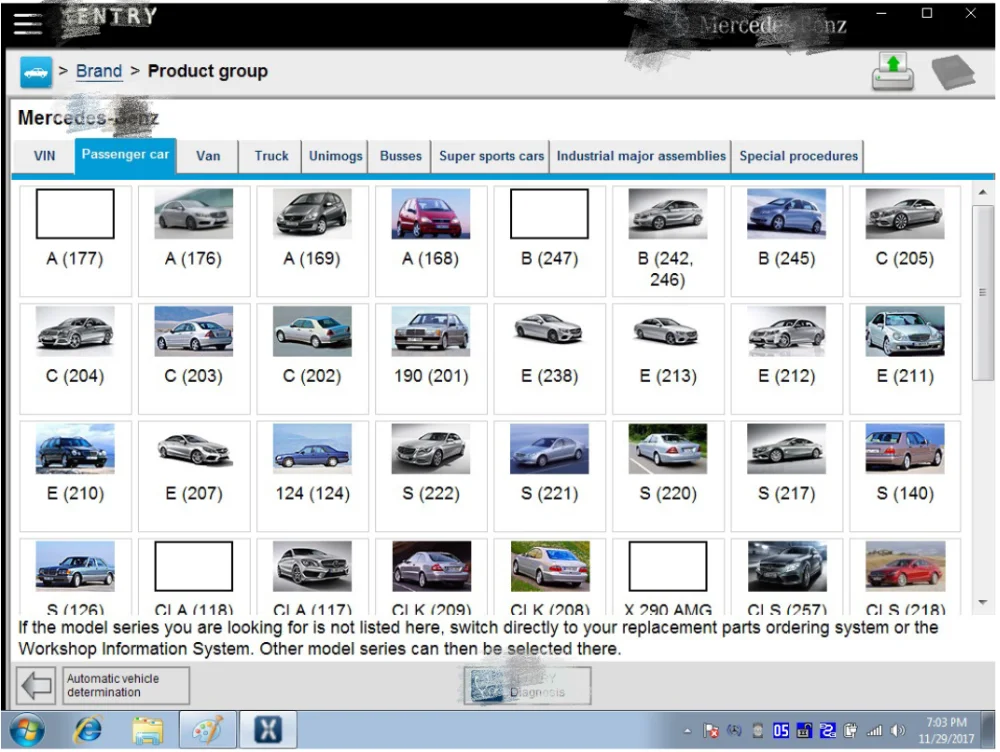
Task: Pick the red CLS (218) car
Action: pyautogui.click(x=905, y=577)
